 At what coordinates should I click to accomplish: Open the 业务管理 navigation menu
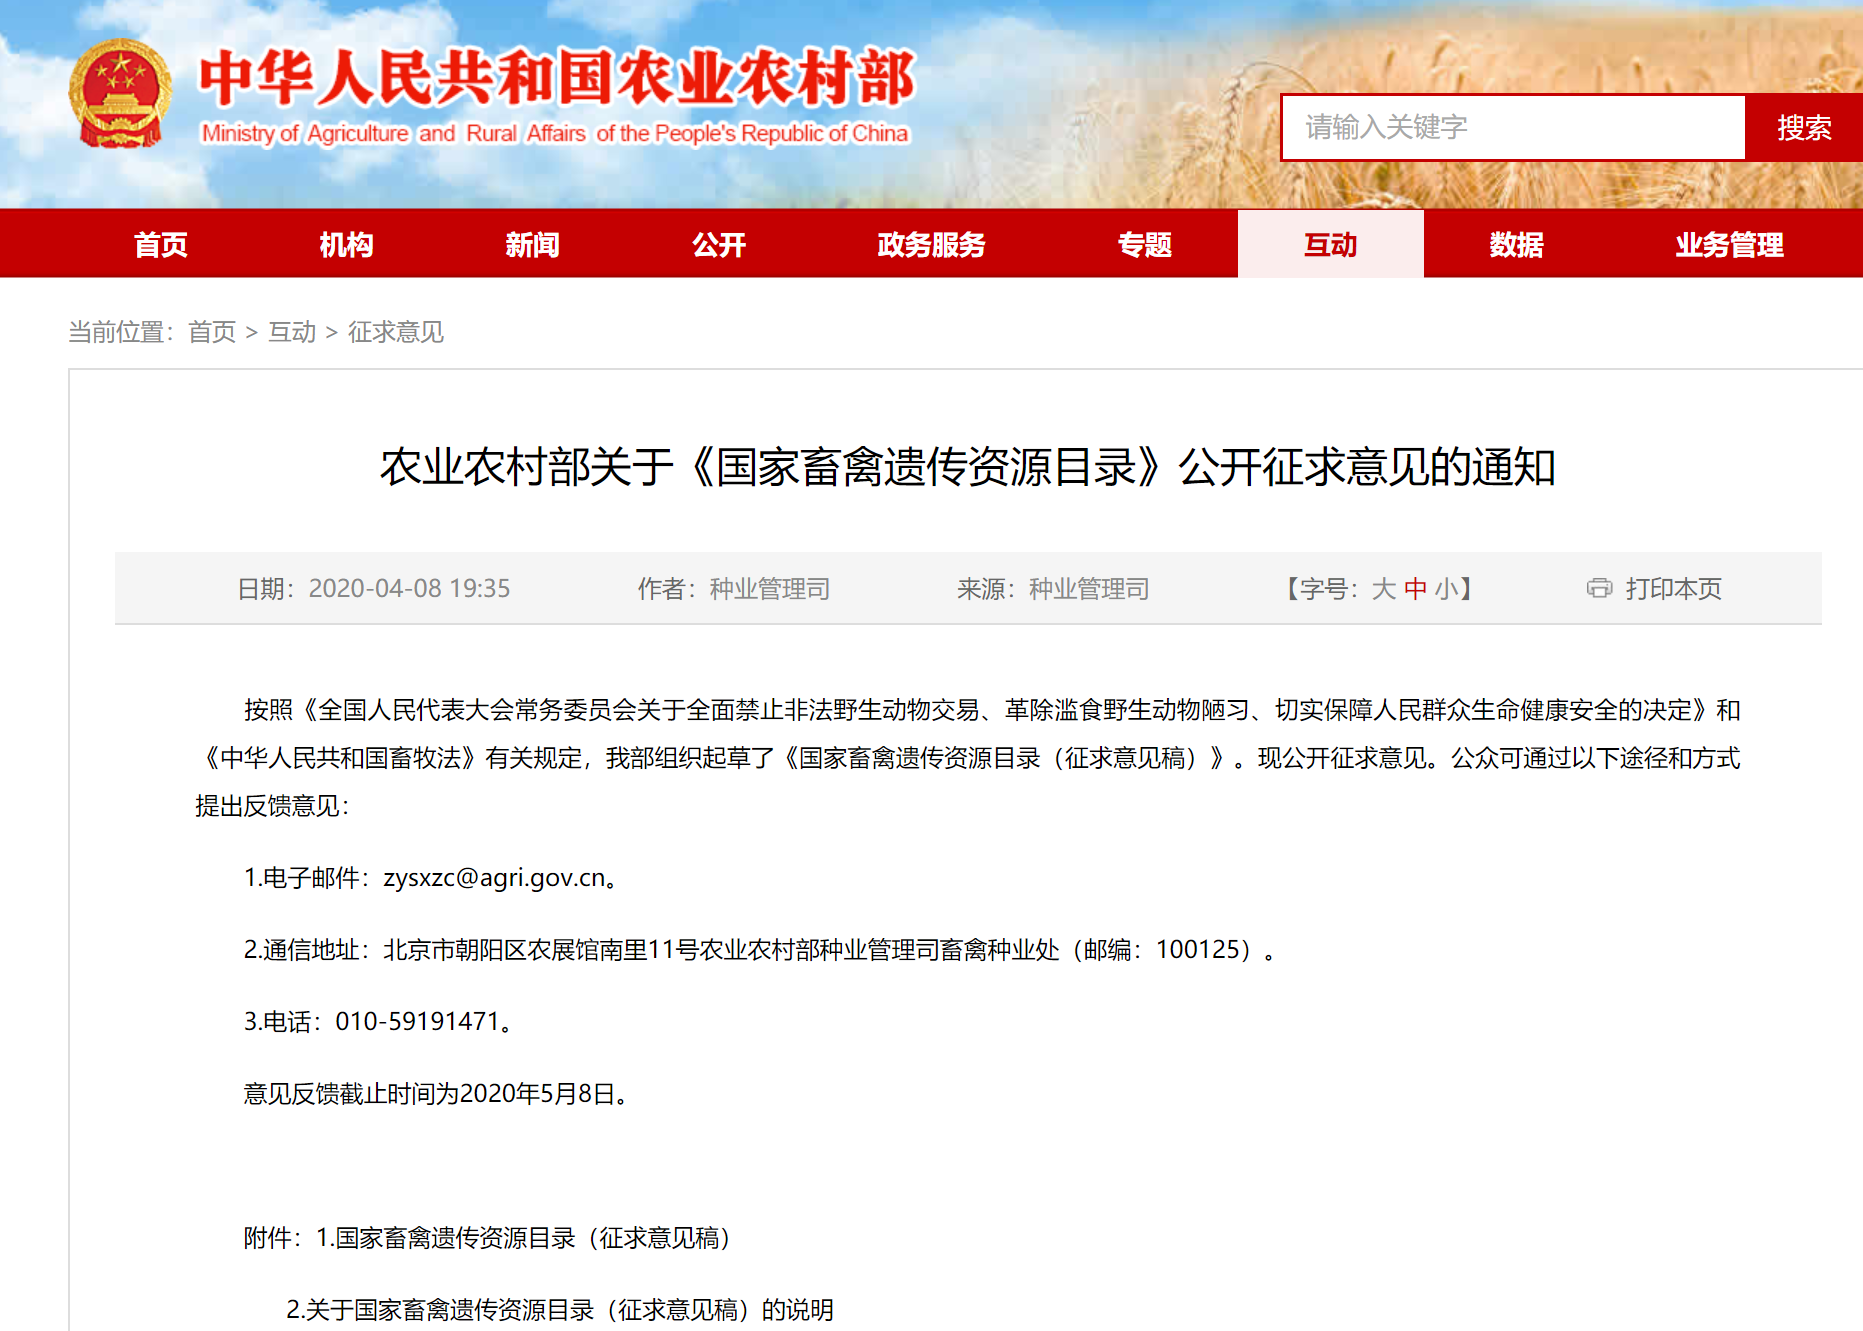1729,244
